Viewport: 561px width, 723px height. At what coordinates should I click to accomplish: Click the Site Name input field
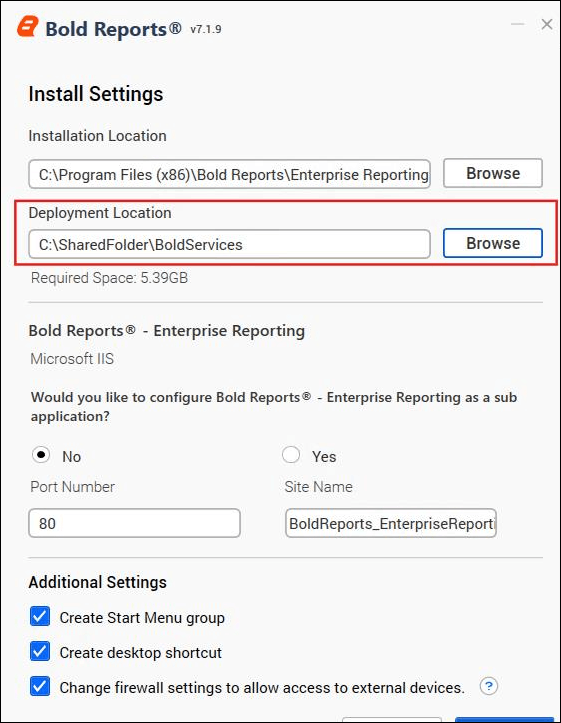click(391, 523)
